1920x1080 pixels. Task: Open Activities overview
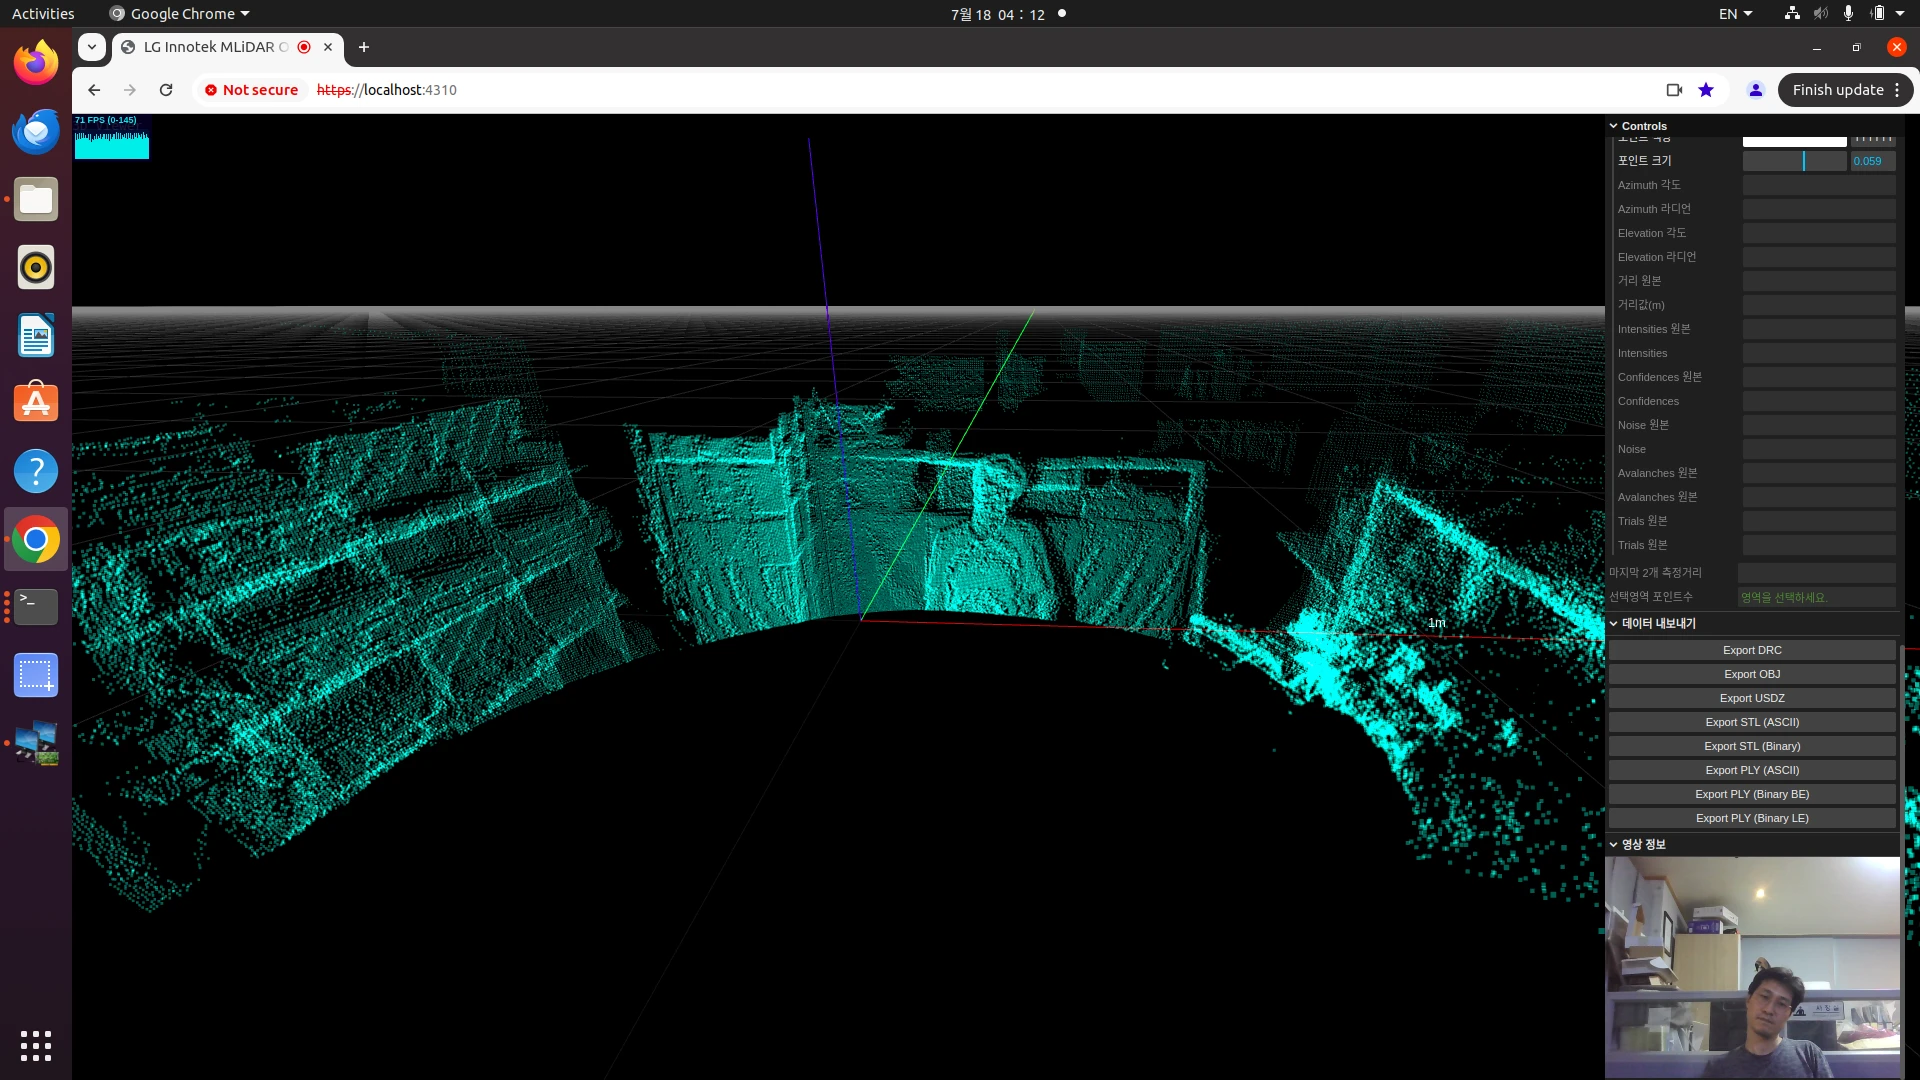[x=43, y=14]
